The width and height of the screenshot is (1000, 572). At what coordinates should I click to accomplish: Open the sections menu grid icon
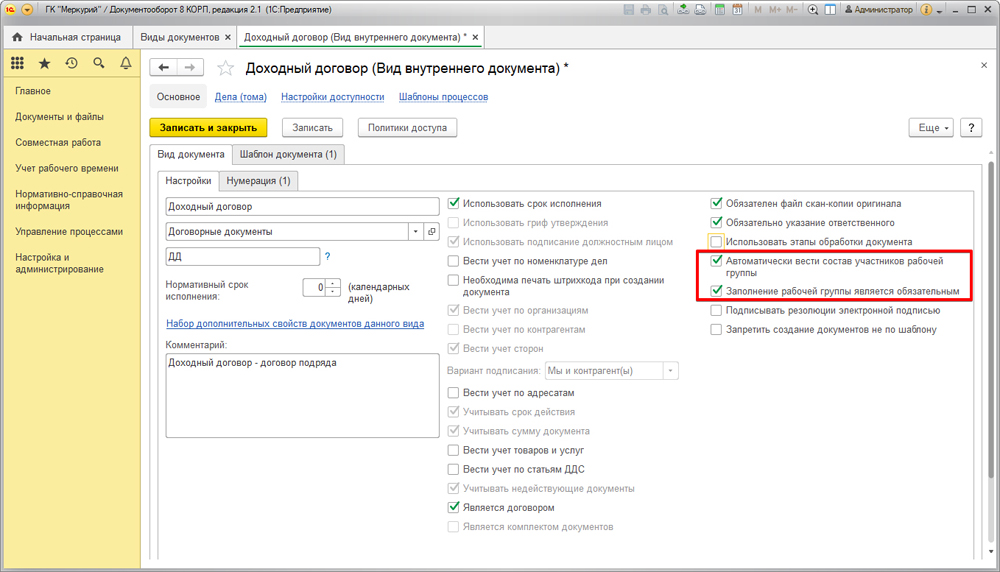pos(17,63)
